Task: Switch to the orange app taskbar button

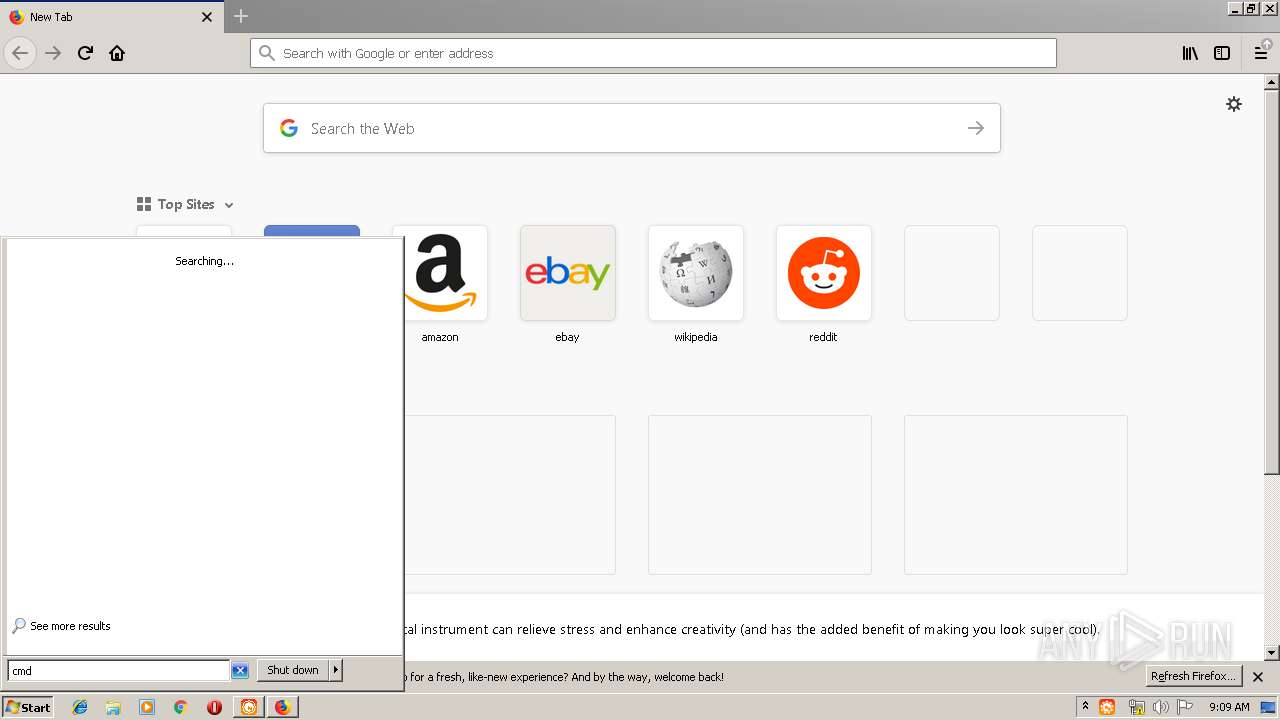Action: coord(248,707)
